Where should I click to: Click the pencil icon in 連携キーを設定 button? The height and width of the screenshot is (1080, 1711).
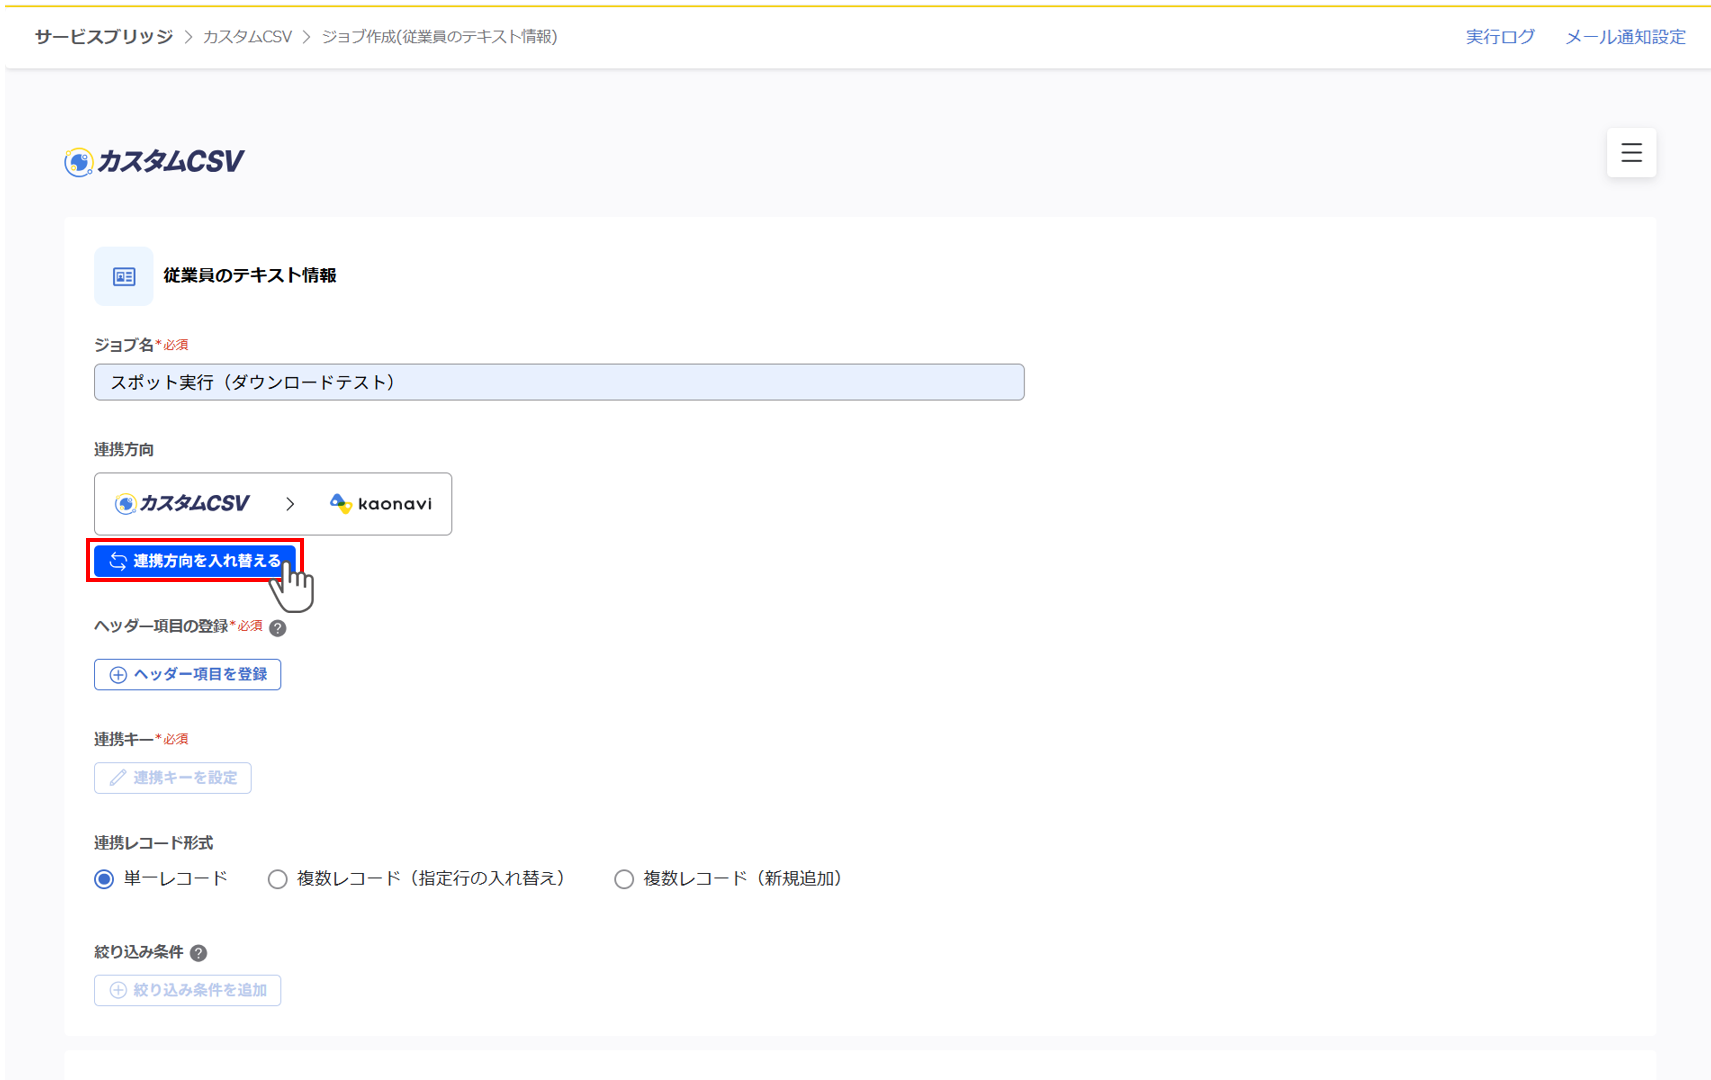tap(117, 777)
